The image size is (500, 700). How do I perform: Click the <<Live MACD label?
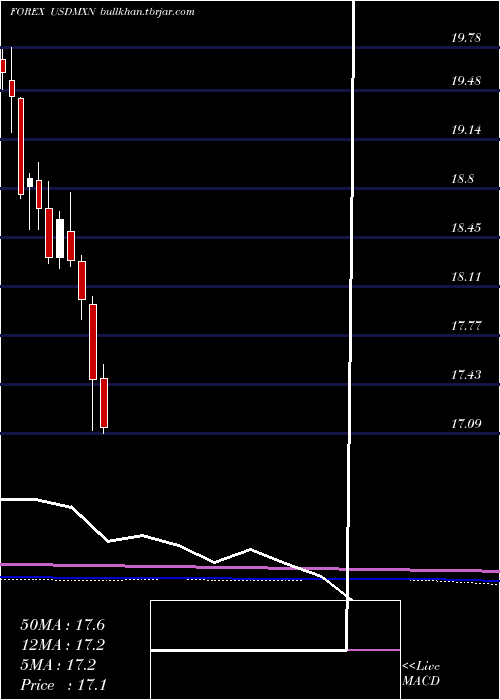tap(421, 674)
